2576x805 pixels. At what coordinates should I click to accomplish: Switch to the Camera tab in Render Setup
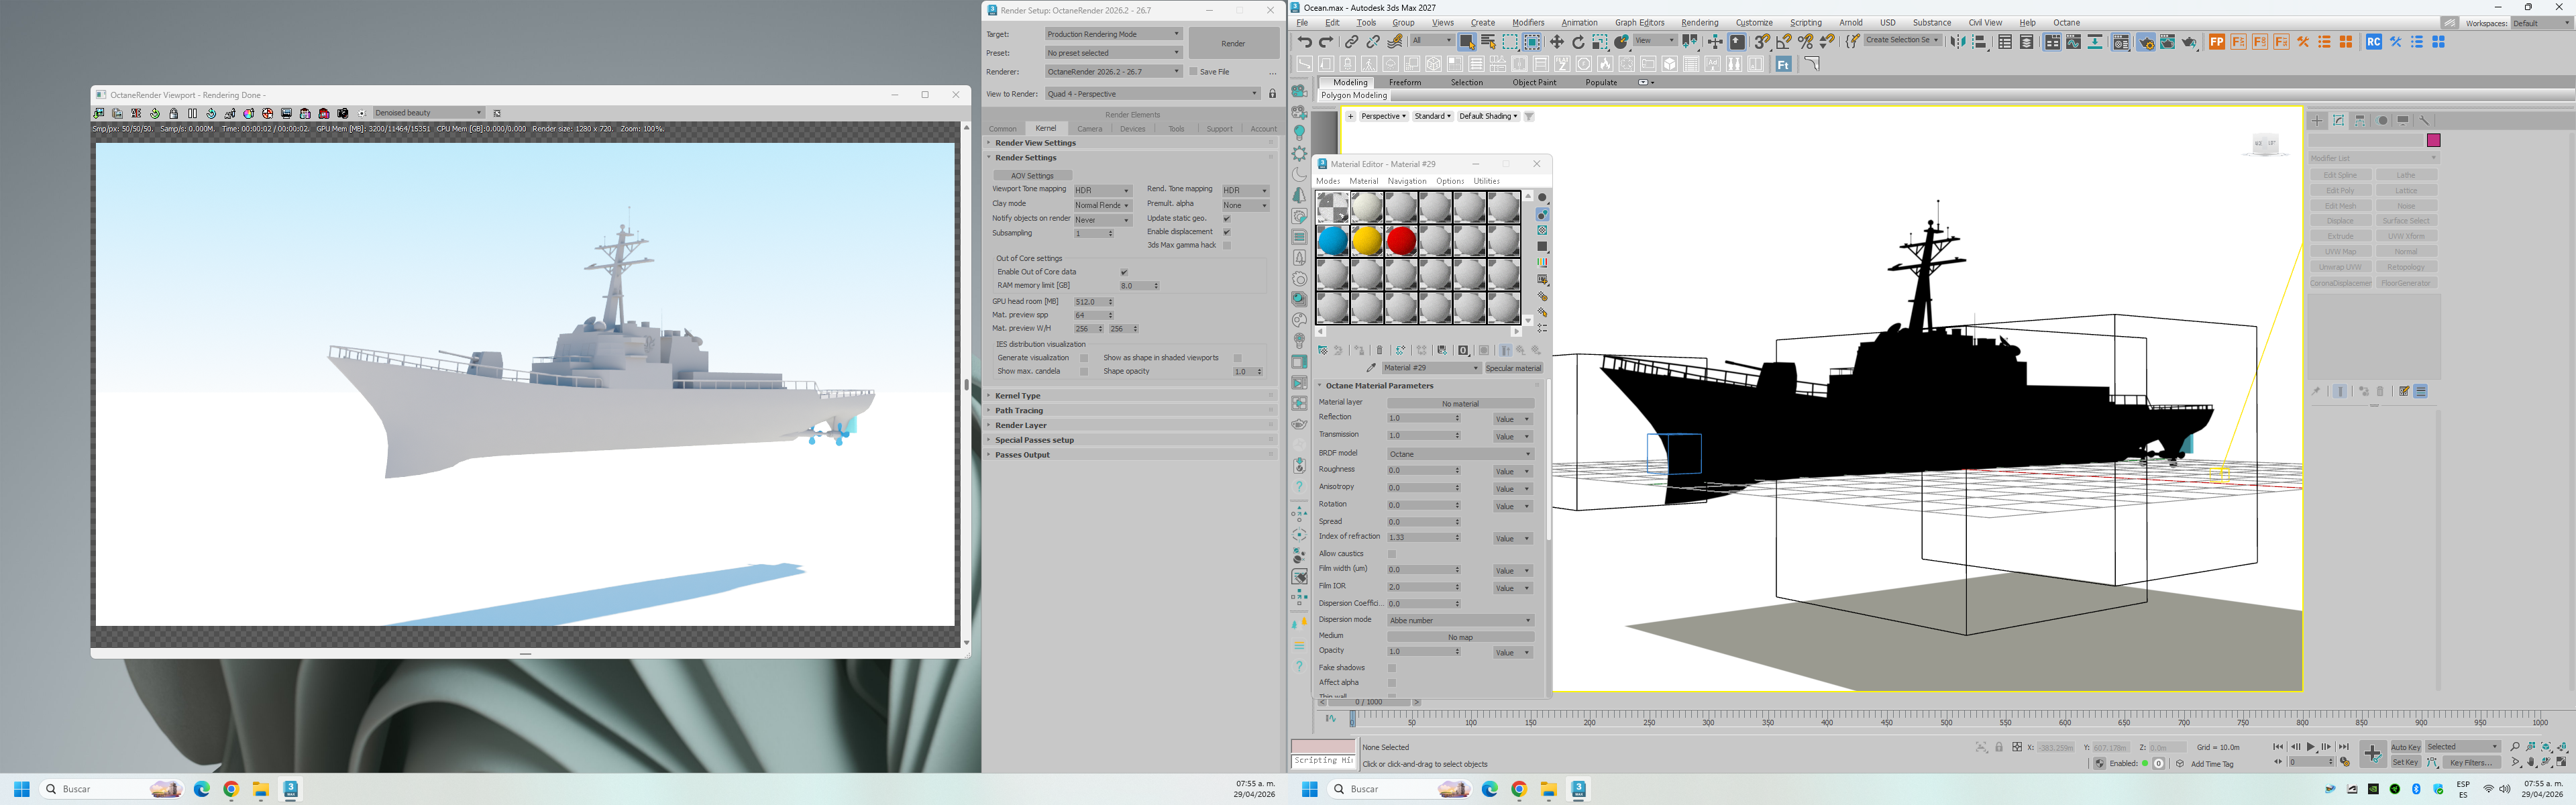1090,129
